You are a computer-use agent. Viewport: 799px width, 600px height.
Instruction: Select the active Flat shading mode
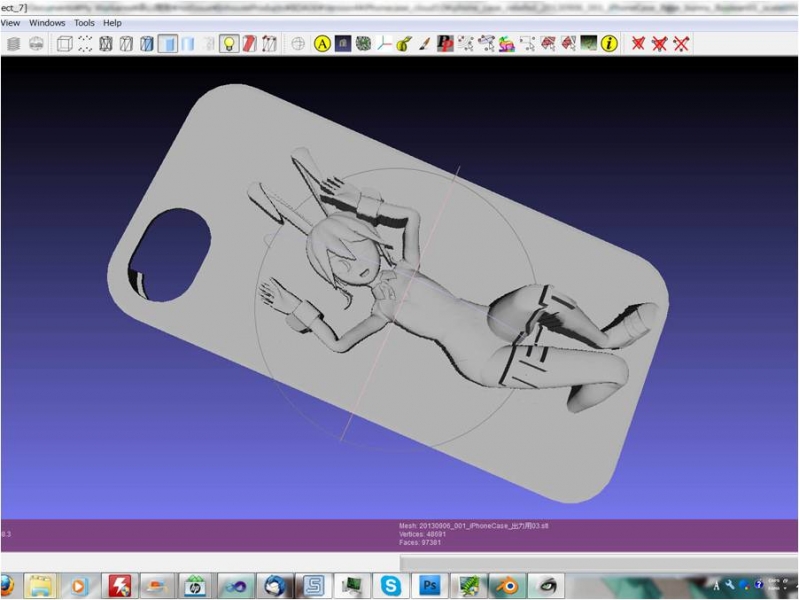coord(168,44)
